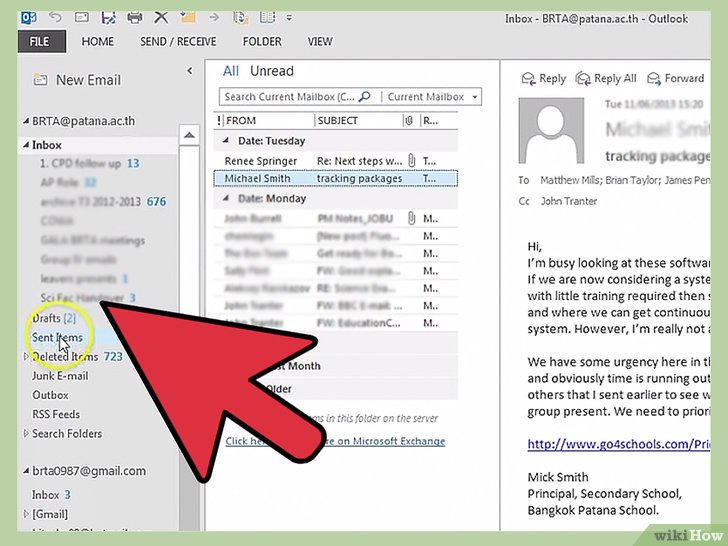Open the Current Mailbox scope dropdown
The image size is (728, 546).
431,97
